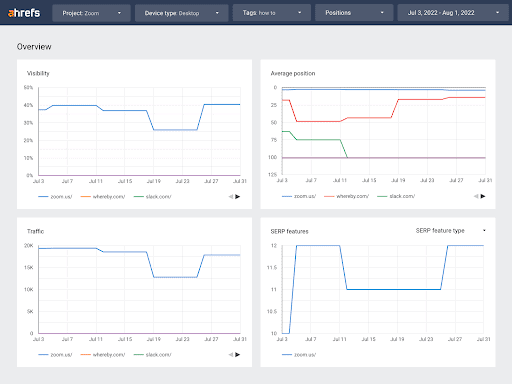Click the 11.5 axis label in SERP features chart
Viewport: 512px width, 384px height.
point(272,268)
